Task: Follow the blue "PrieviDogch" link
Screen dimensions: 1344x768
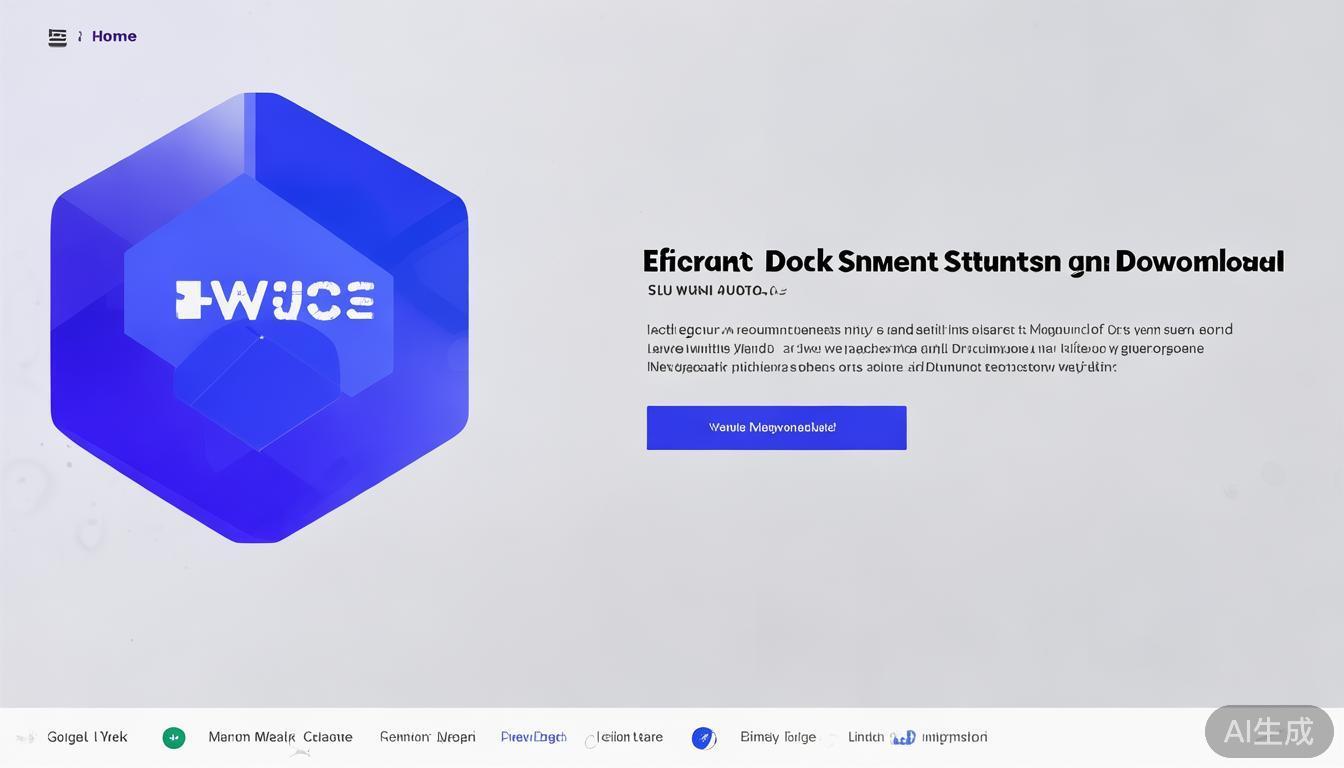Action: [533, 737]
